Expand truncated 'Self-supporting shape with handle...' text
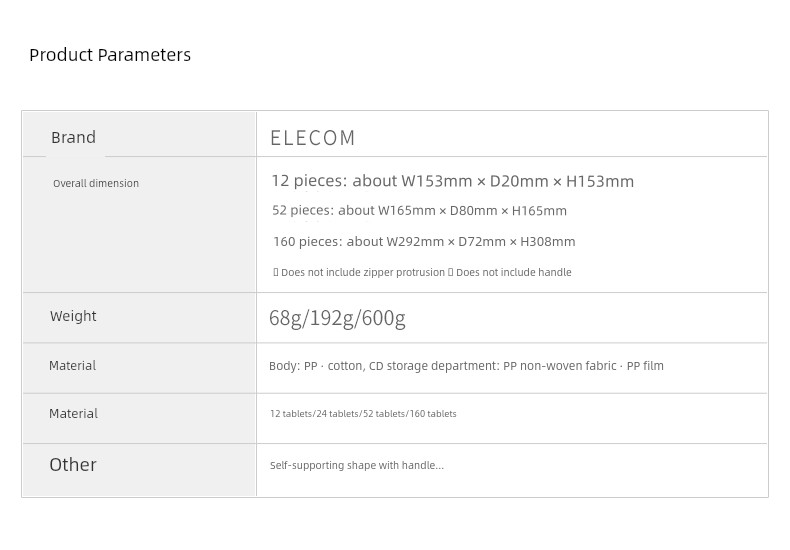 pyautogui.click(x=357, y=465)
